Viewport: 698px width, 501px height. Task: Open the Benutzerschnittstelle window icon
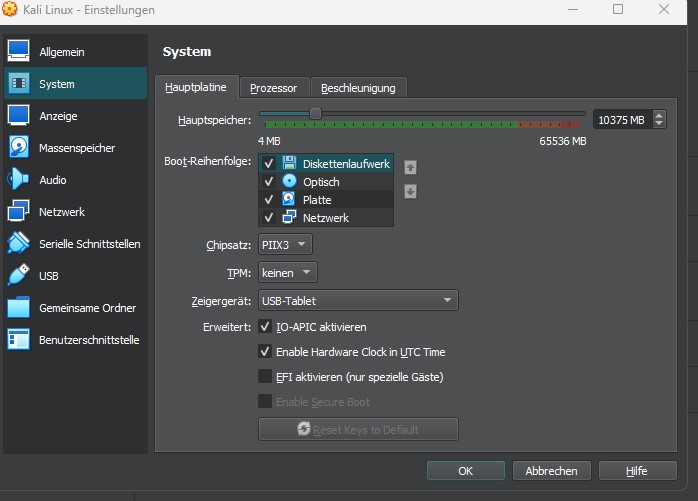click(x=18, y=339)
